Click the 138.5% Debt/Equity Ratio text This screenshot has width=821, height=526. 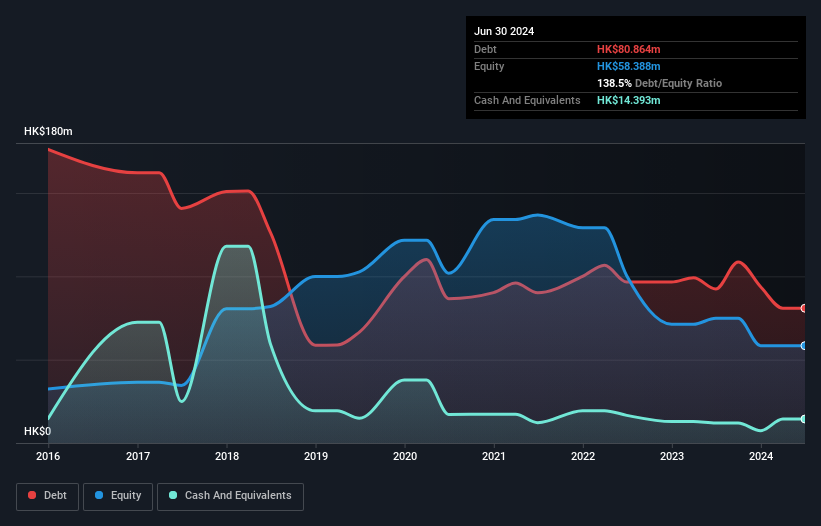point(659,83)
